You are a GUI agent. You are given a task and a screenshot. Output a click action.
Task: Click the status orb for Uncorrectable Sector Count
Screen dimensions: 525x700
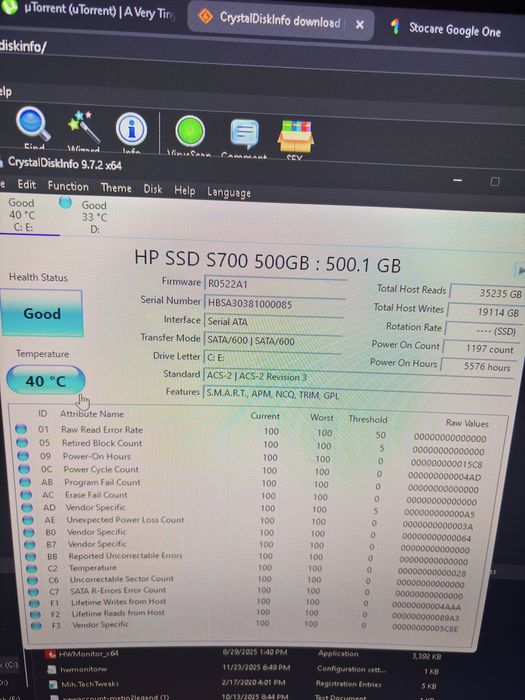32,580
